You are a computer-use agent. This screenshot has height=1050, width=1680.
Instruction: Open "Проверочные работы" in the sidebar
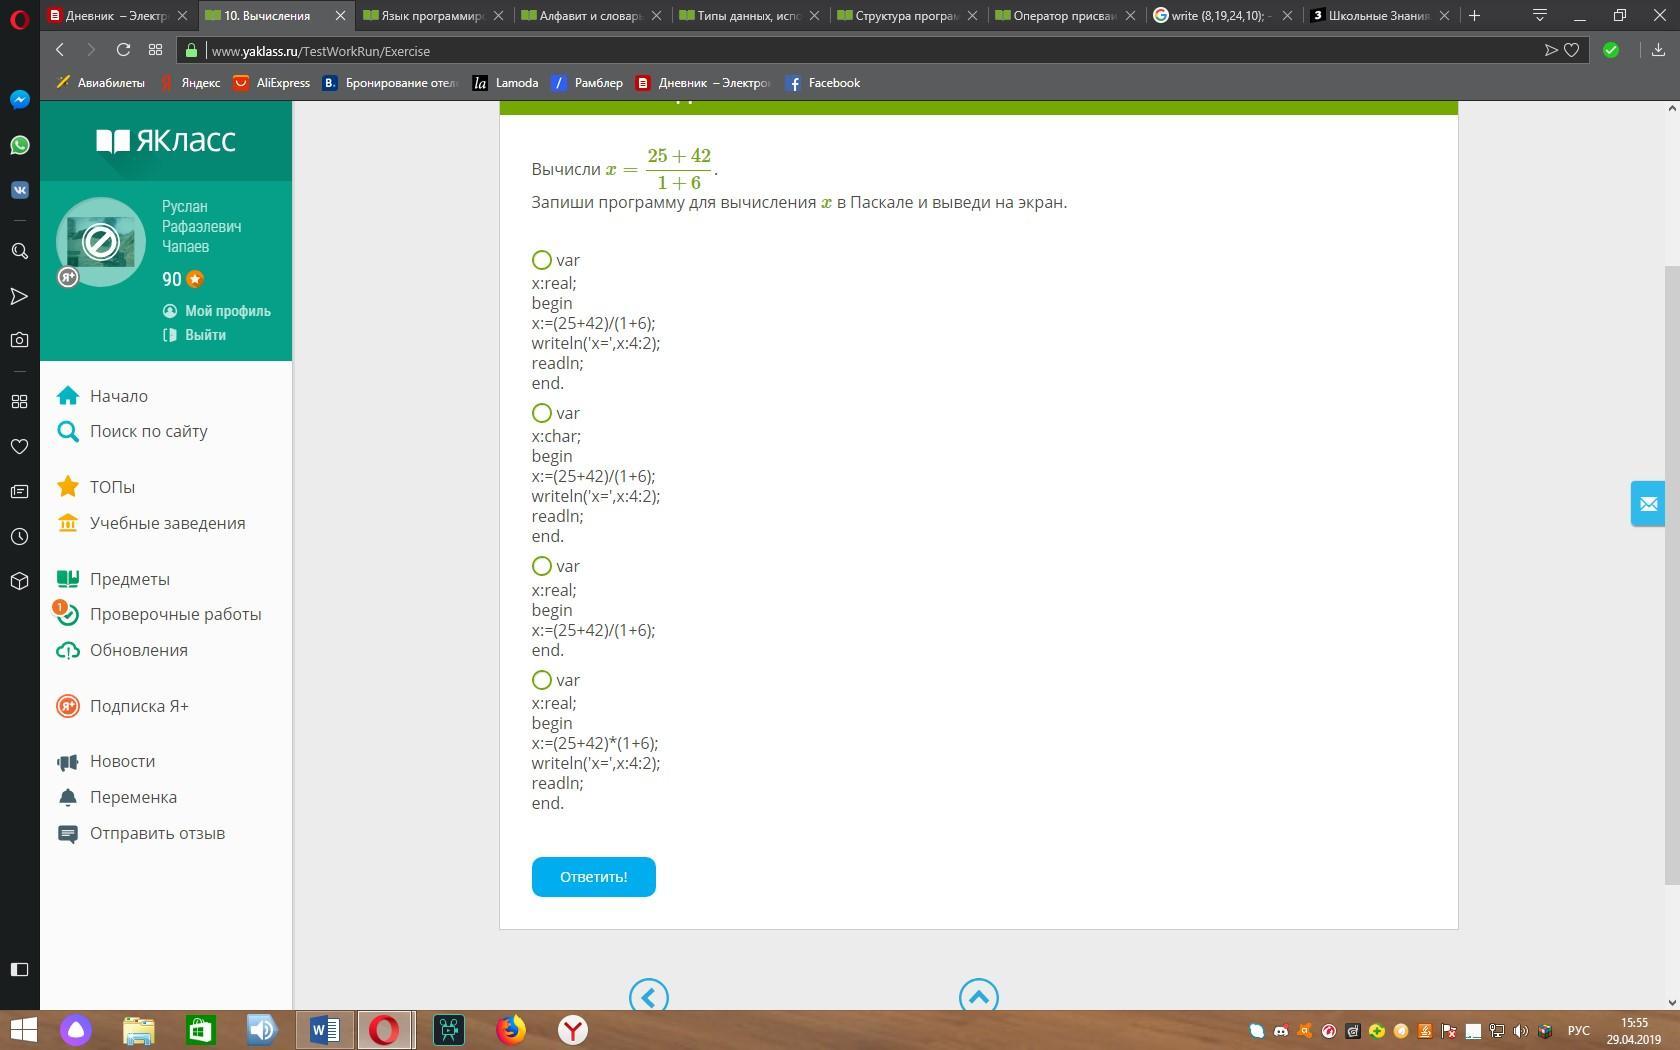coord(175,614)
